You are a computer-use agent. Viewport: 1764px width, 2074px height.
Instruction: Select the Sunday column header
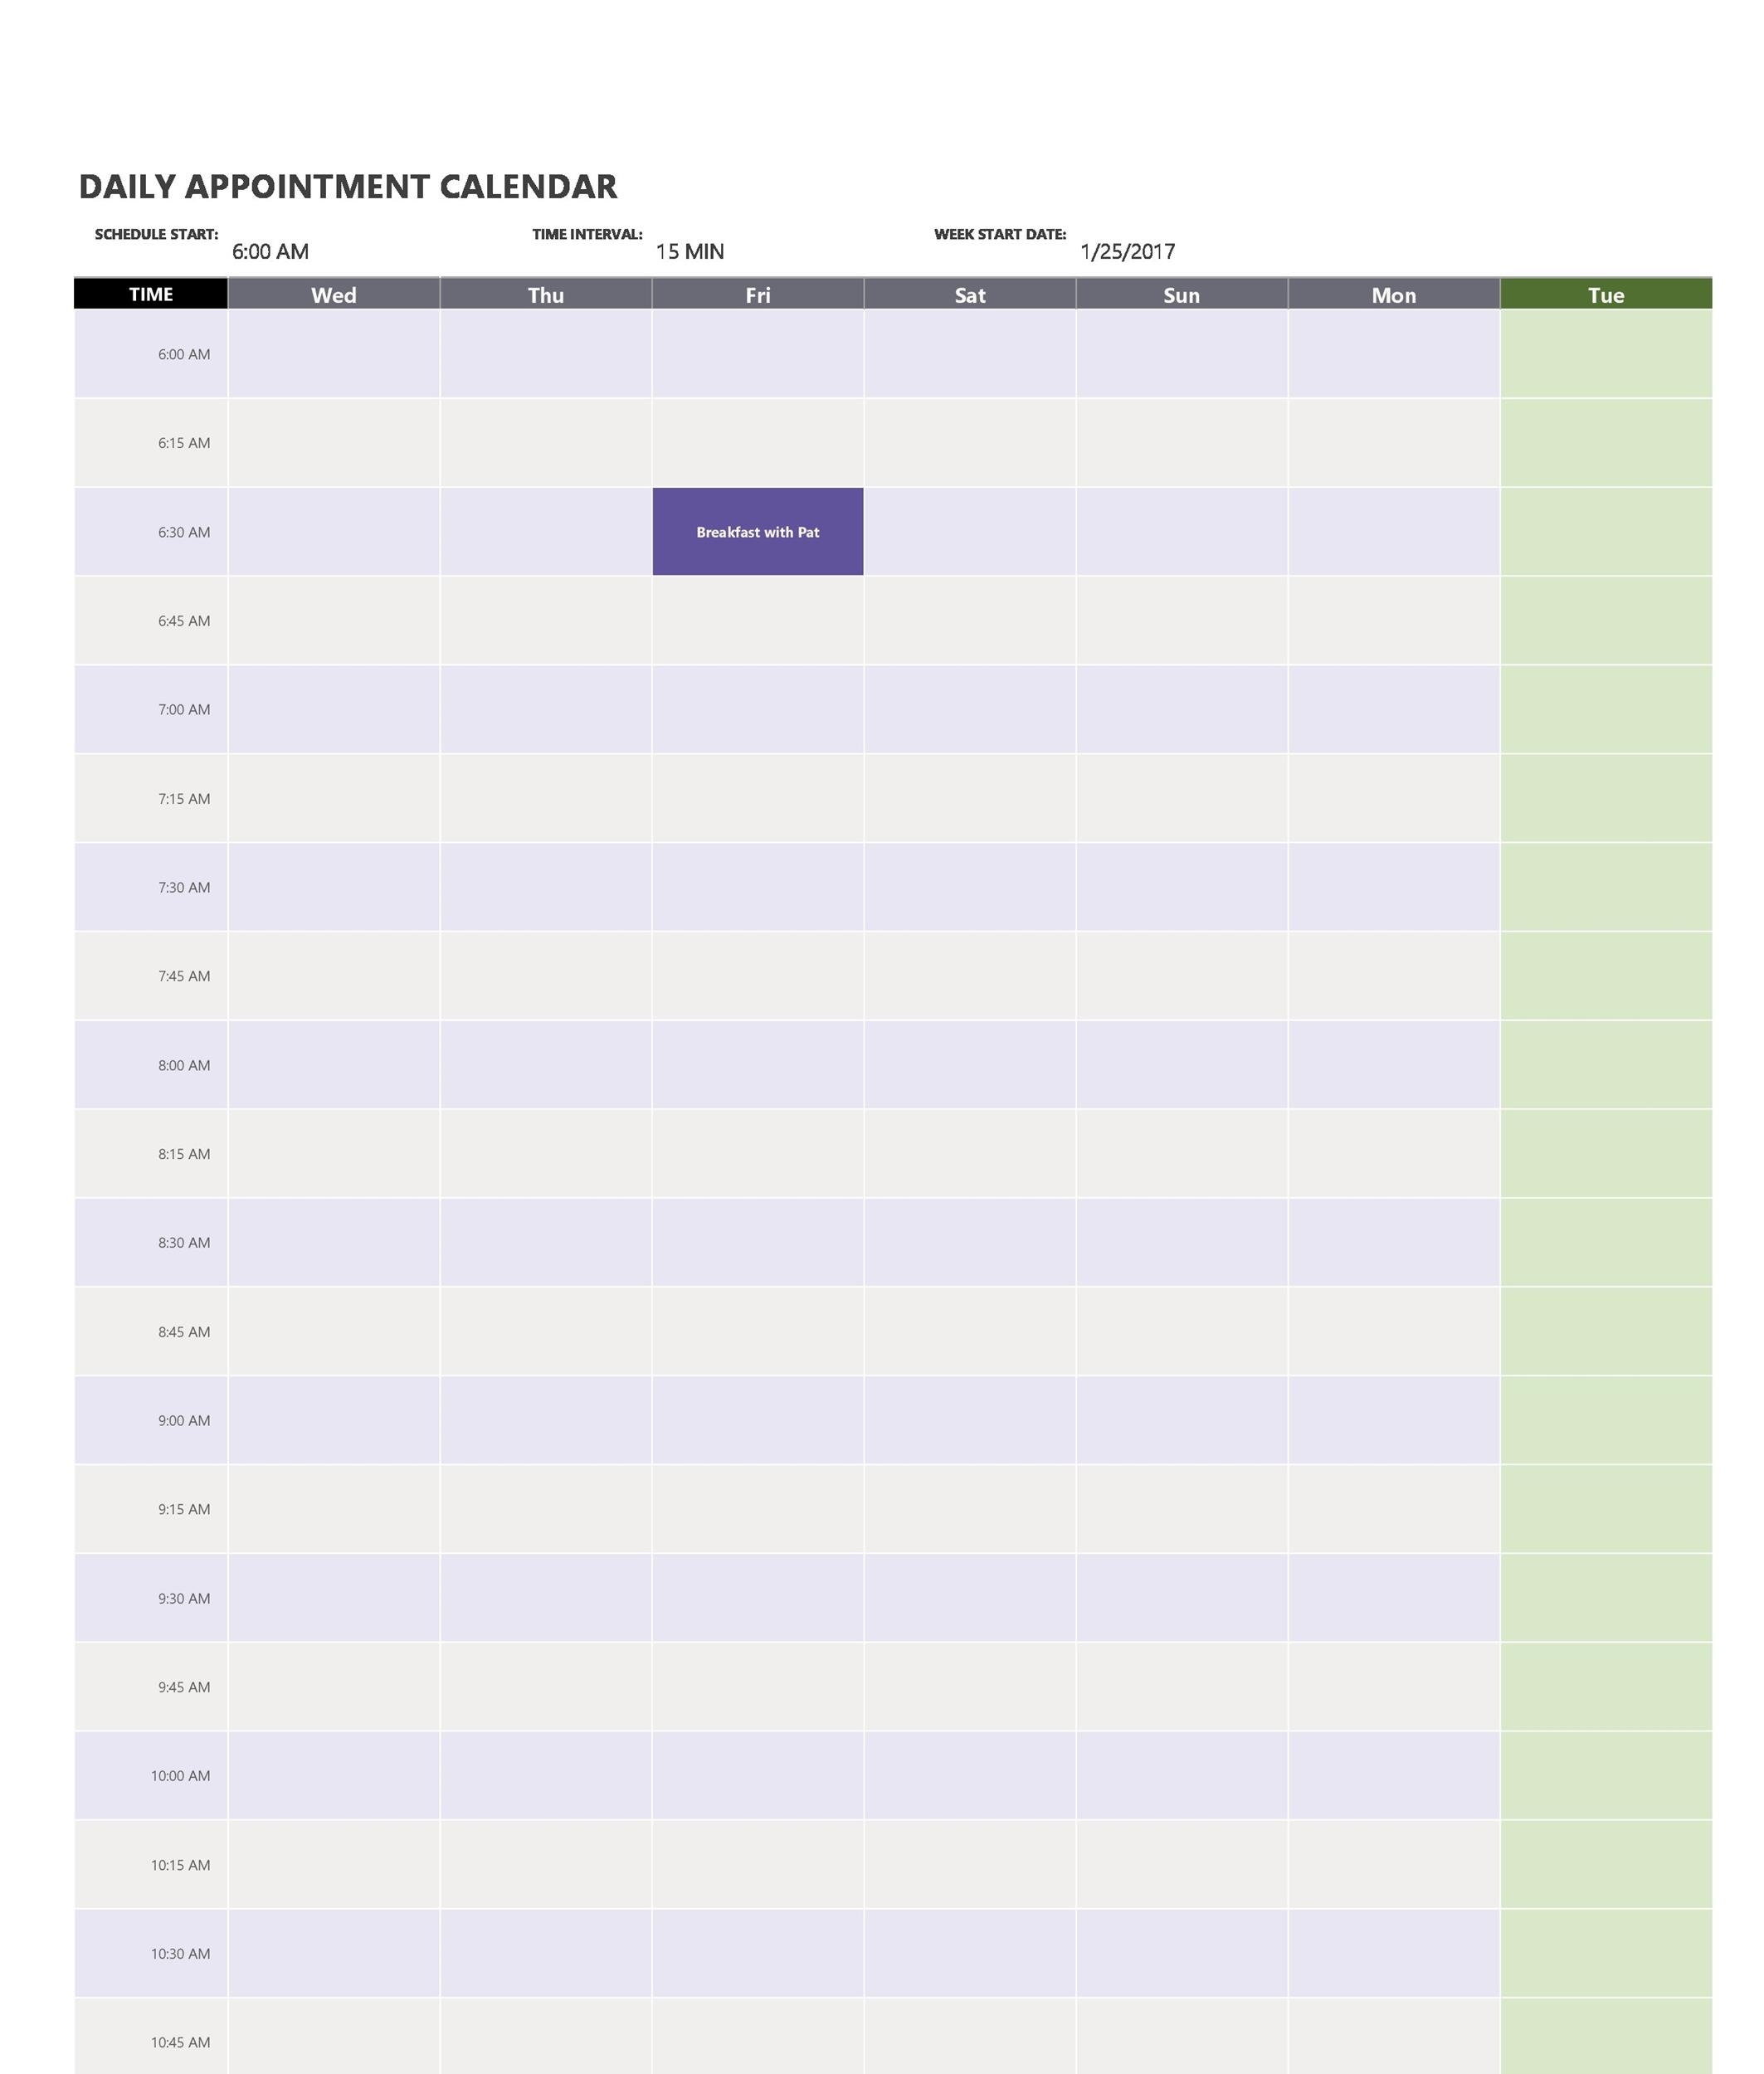click(x=1182, y=292)
